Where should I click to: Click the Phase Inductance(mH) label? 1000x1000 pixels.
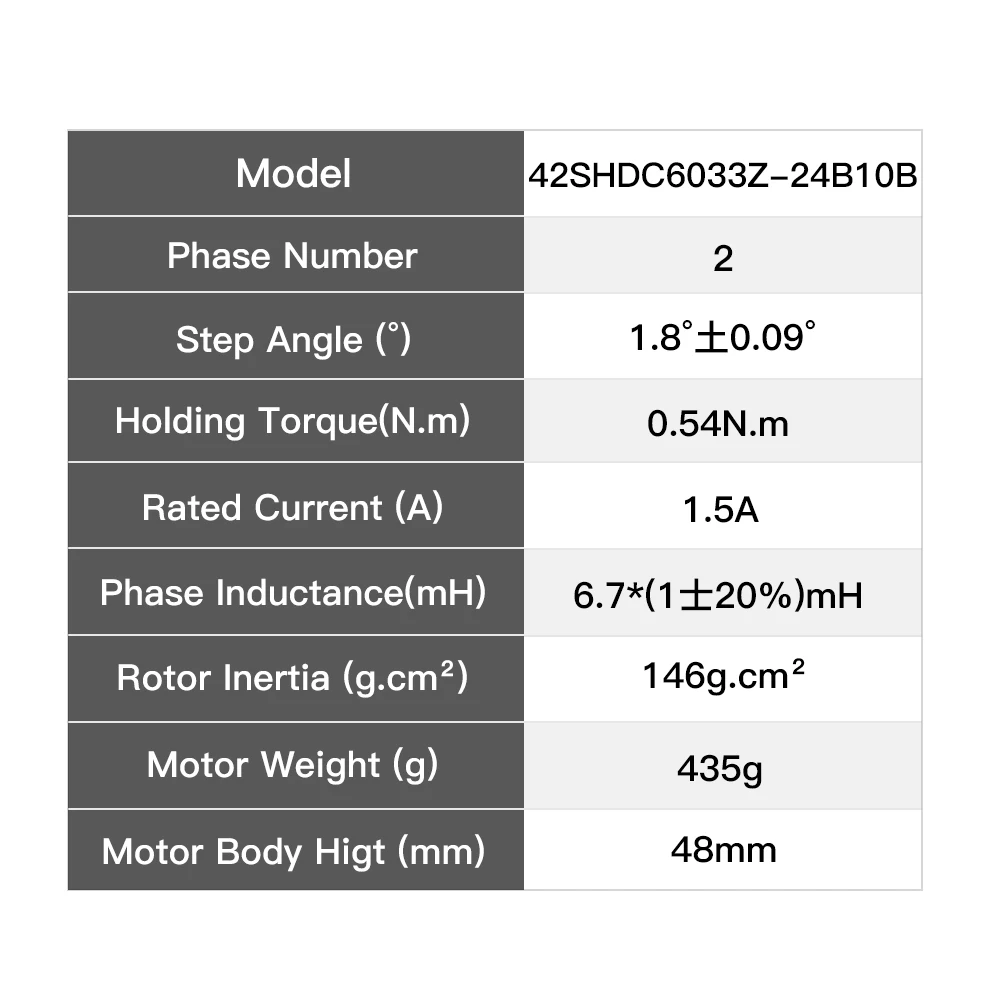tap(293, 592)
